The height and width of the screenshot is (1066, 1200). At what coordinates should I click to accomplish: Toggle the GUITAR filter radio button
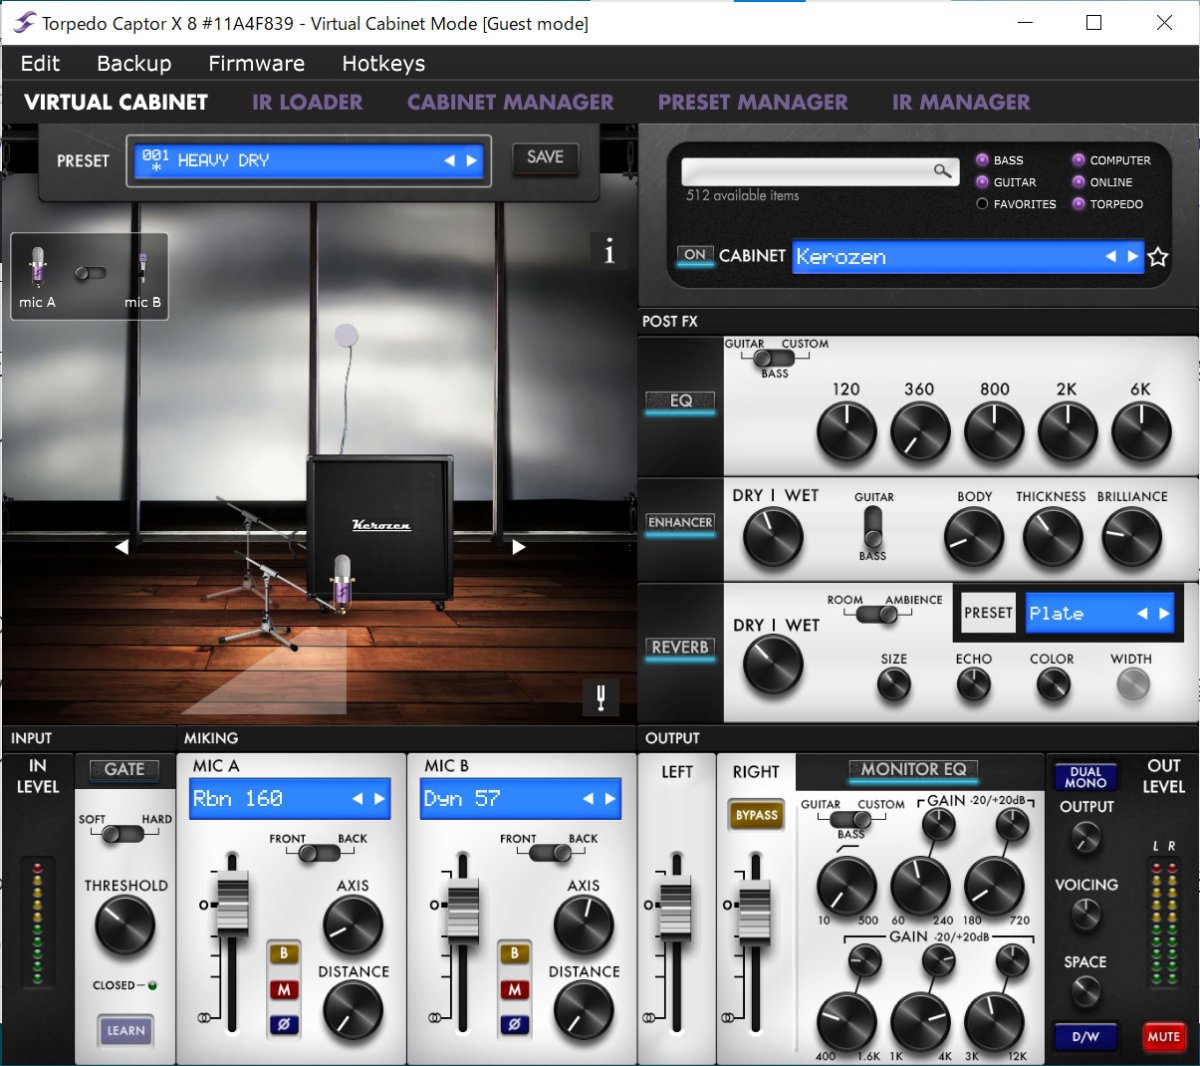click(x=982, y=182)
